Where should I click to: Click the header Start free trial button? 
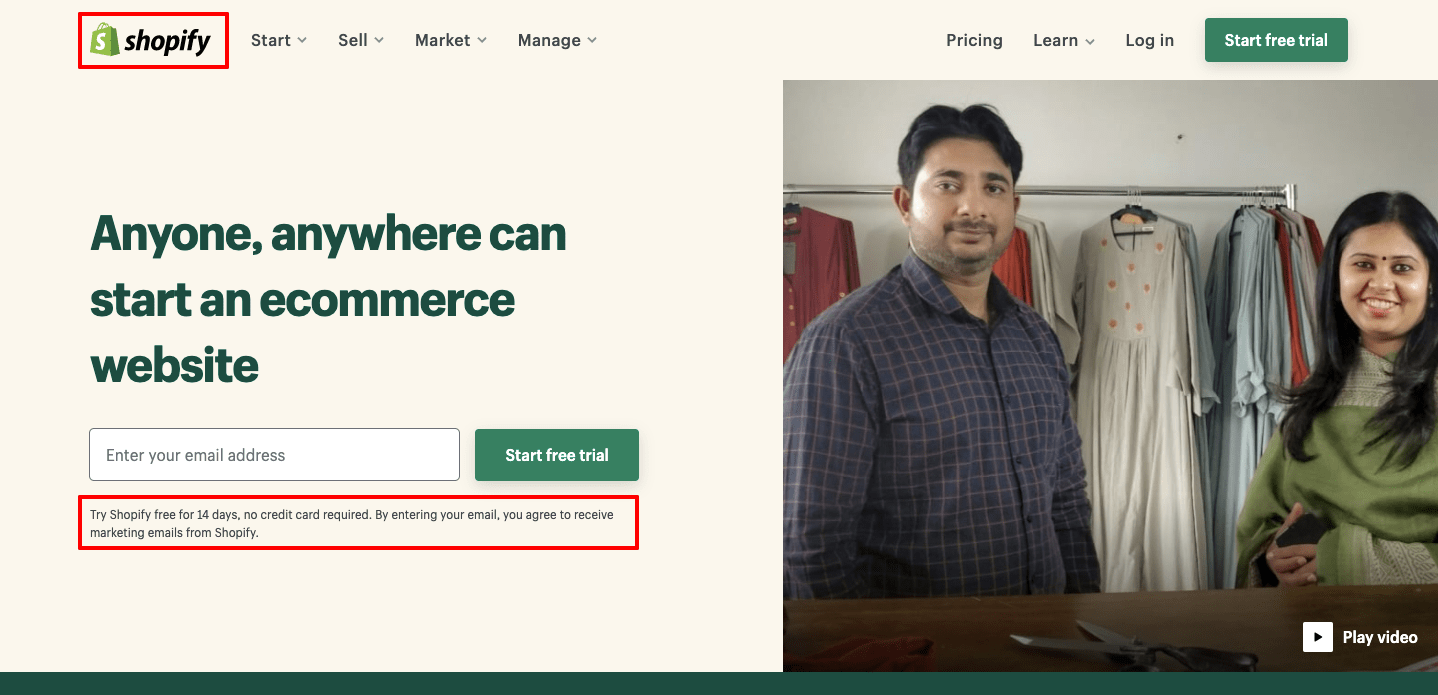click(1276, 40)
